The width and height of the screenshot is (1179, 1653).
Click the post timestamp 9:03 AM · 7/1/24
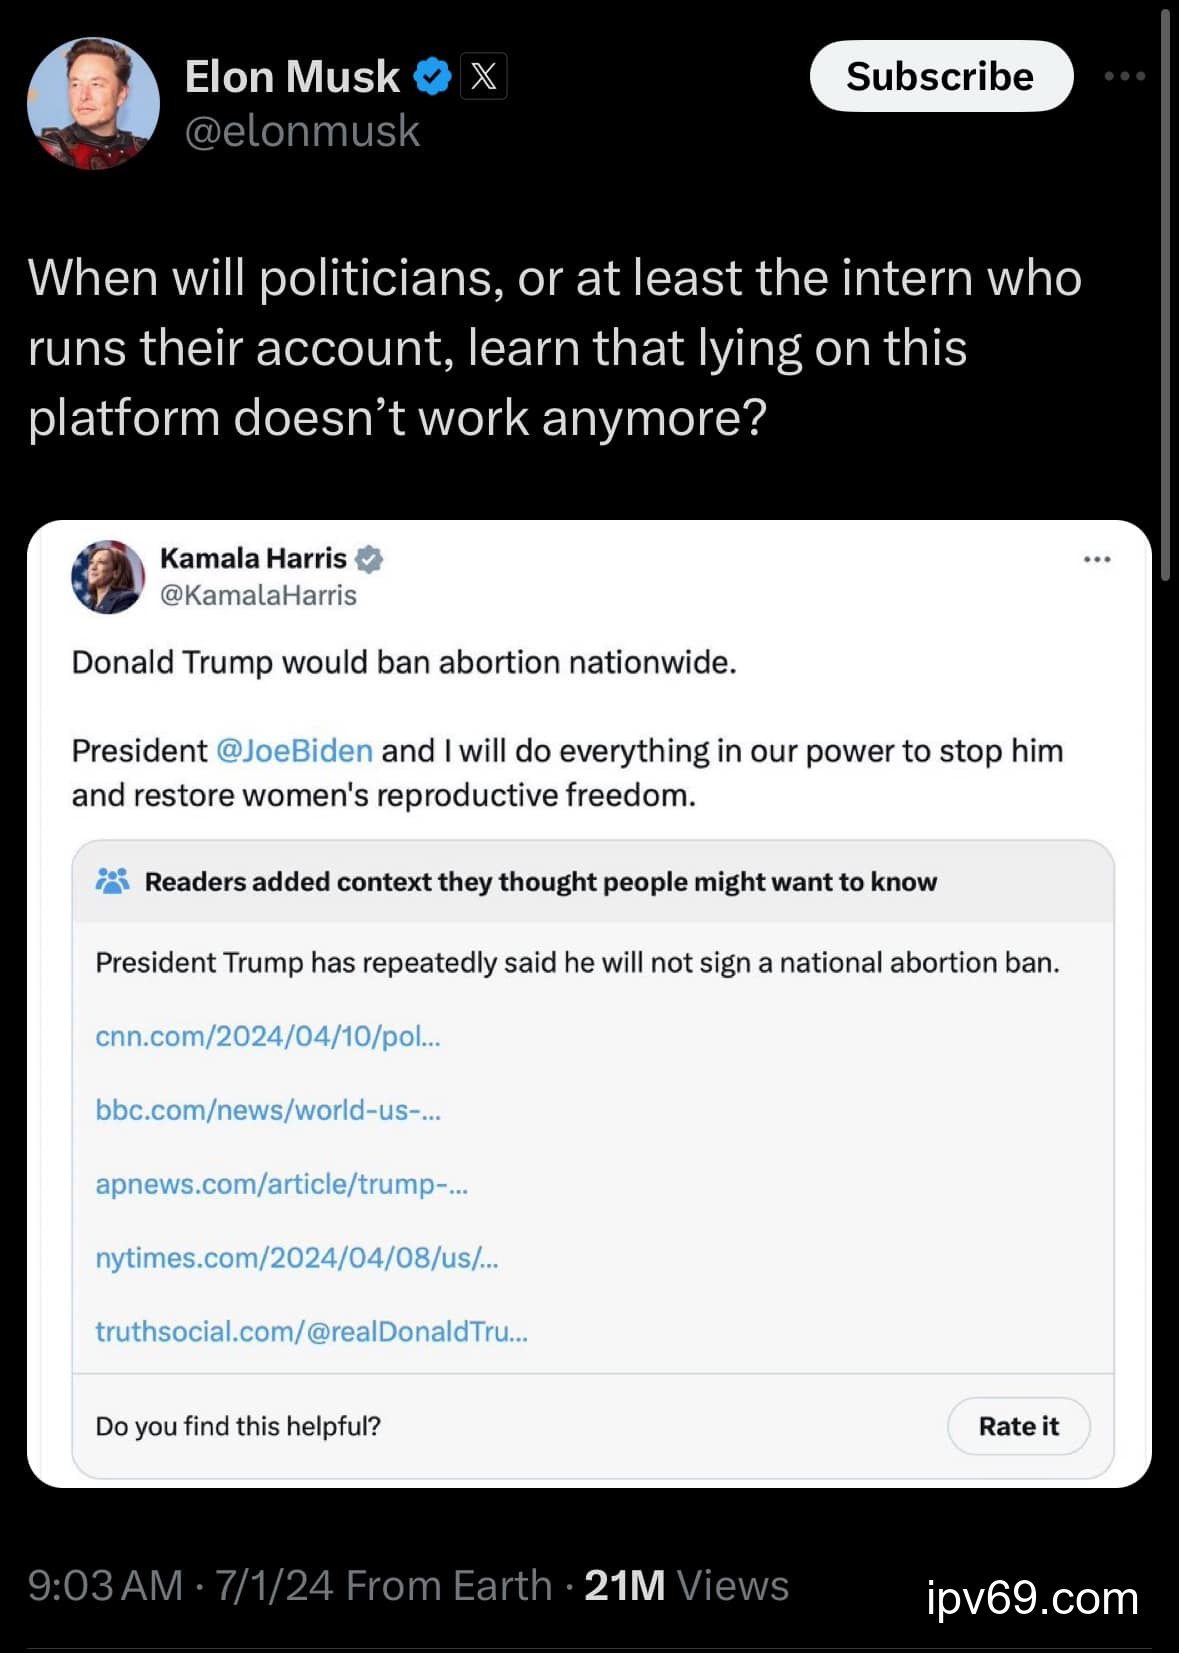180,1586
